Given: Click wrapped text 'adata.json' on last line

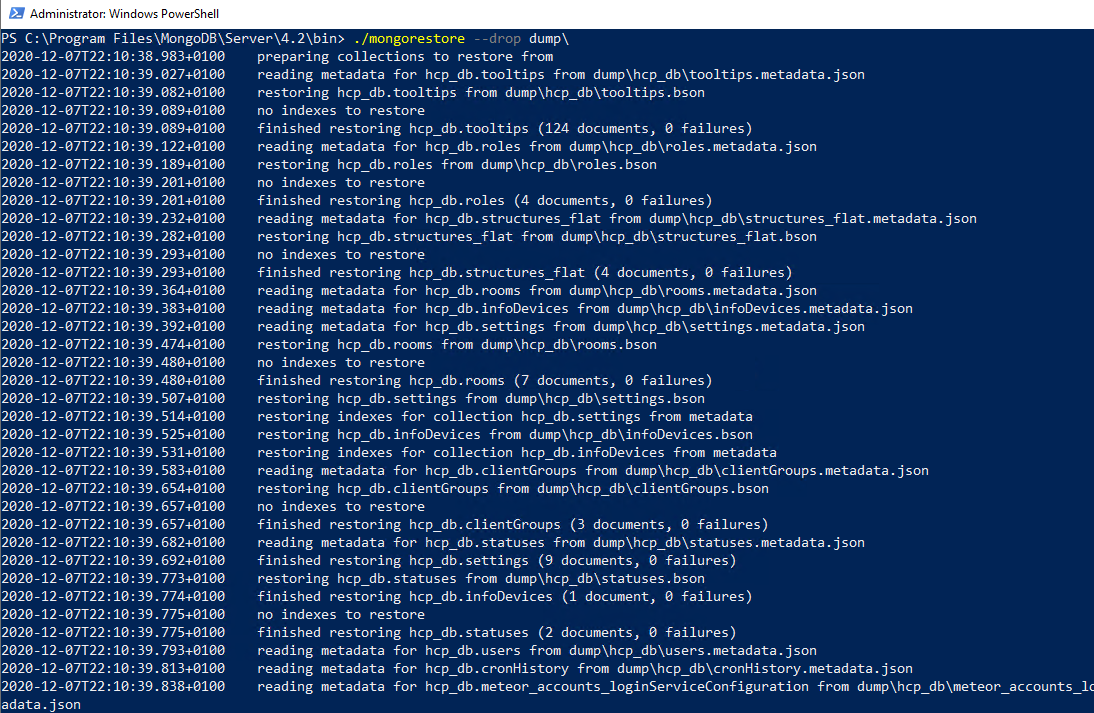Looking at the screenshot, I should click(41, 705).
